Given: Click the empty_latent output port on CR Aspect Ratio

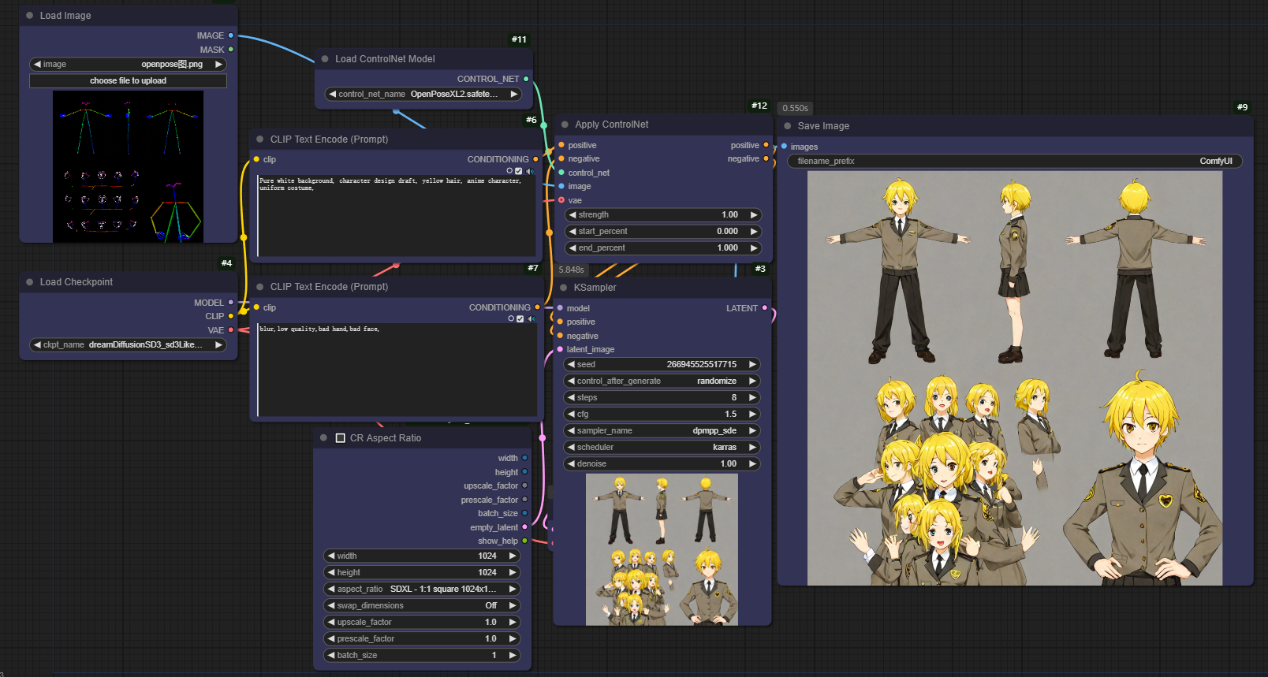Looking at the screenshot, I should (524, 527).
